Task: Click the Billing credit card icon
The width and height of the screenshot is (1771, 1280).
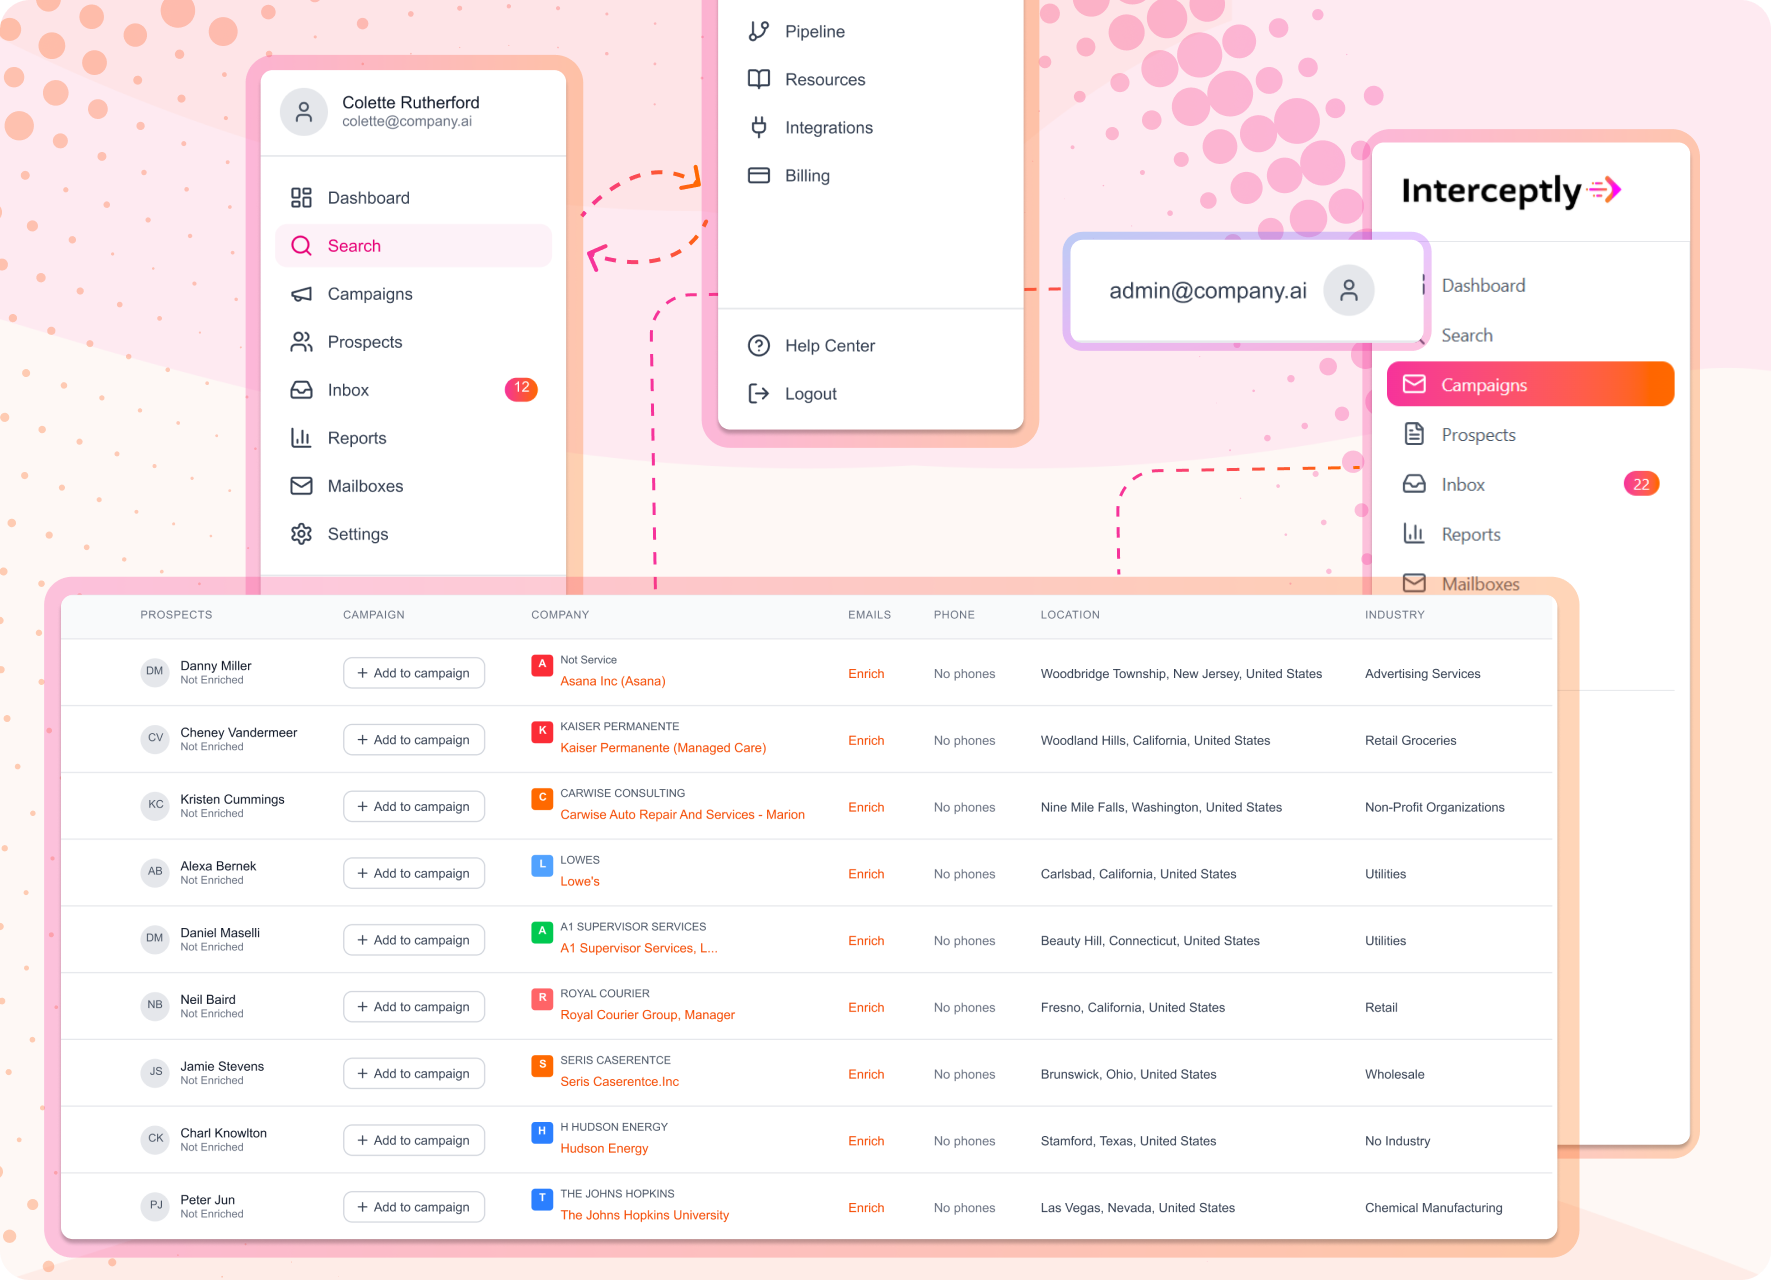Action: pyautogui.click(x=759, y=175)
